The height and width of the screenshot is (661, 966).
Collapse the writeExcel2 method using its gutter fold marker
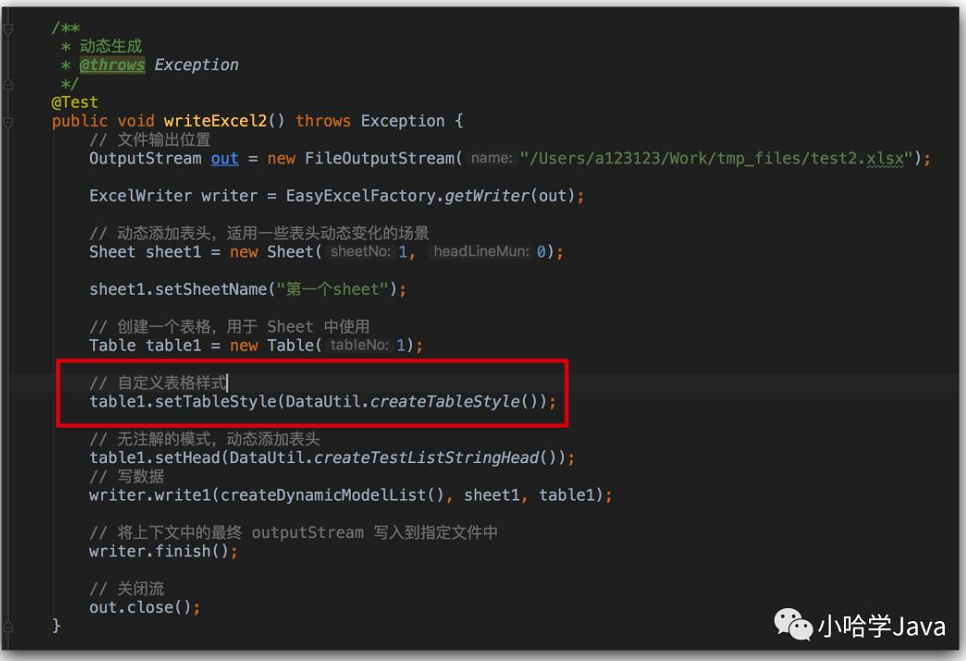(9, 122)
